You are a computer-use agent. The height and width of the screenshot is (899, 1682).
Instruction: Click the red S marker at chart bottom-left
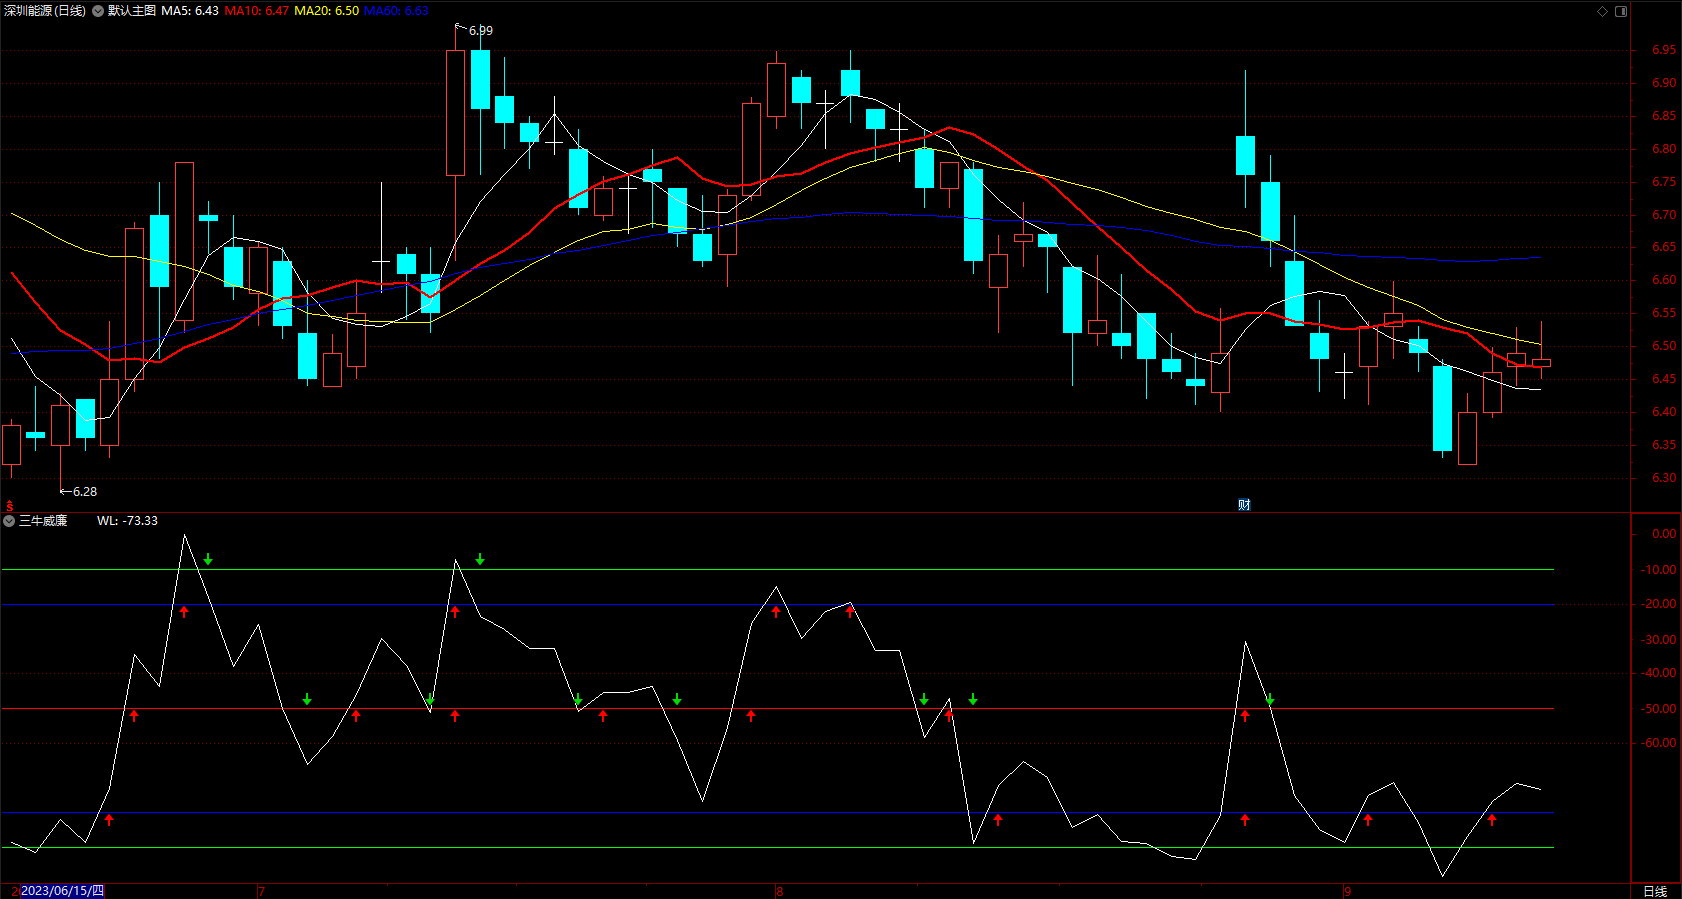coord(9,507)
